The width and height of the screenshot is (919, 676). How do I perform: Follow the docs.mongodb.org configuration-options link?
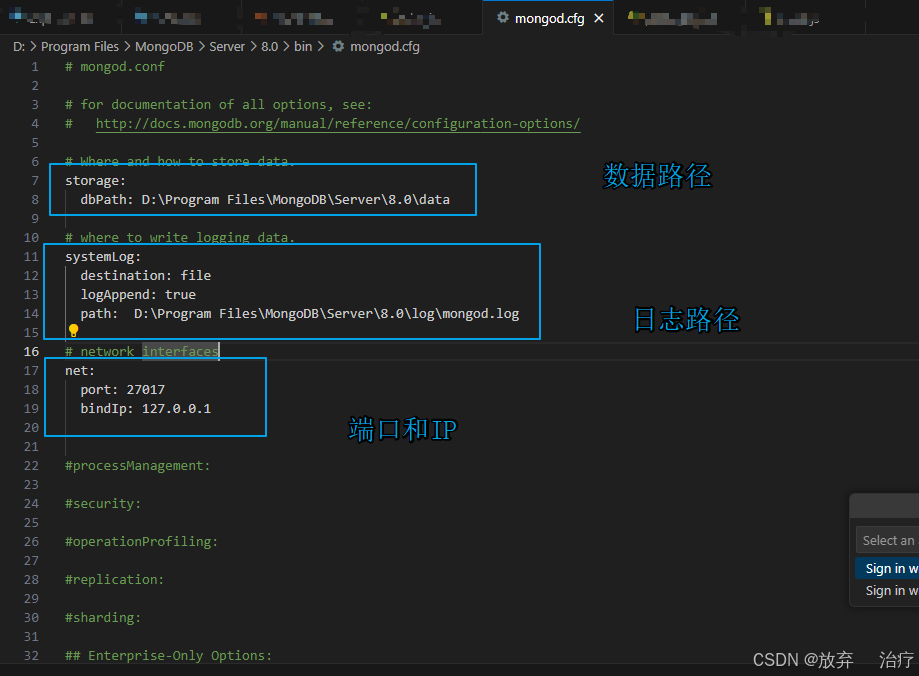338,124
